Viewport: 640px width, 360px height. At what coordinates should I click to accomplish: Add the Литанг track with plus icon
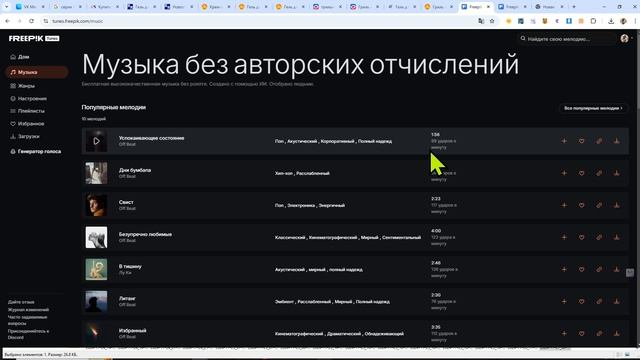pos(564,302)
